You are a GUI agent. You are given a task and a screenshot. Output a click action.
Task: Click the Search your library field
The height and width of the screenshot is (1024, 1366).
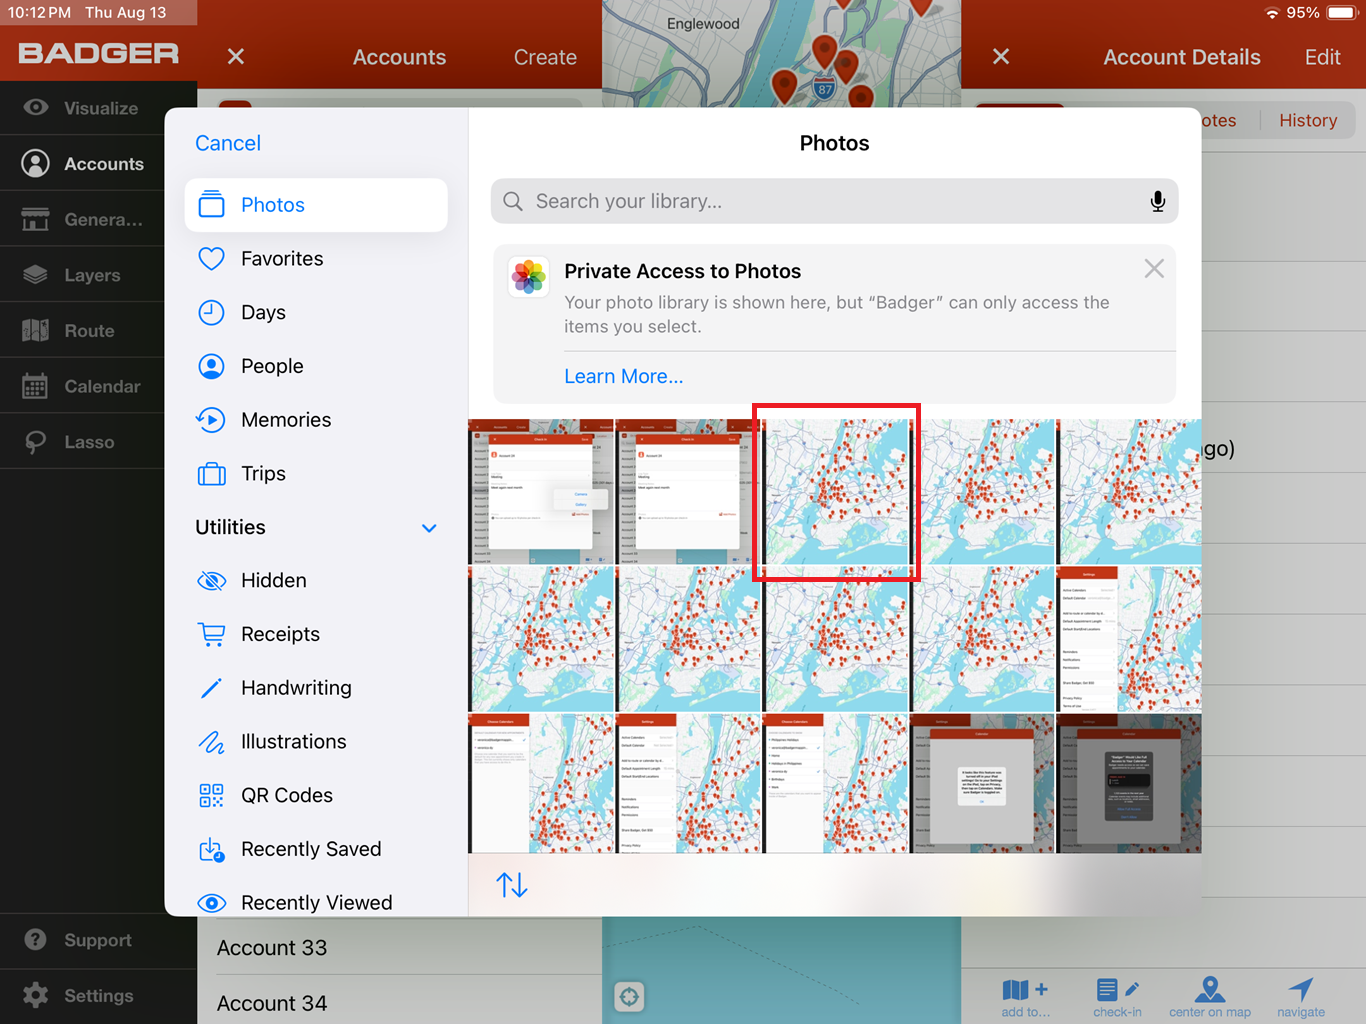pos(834,201)
